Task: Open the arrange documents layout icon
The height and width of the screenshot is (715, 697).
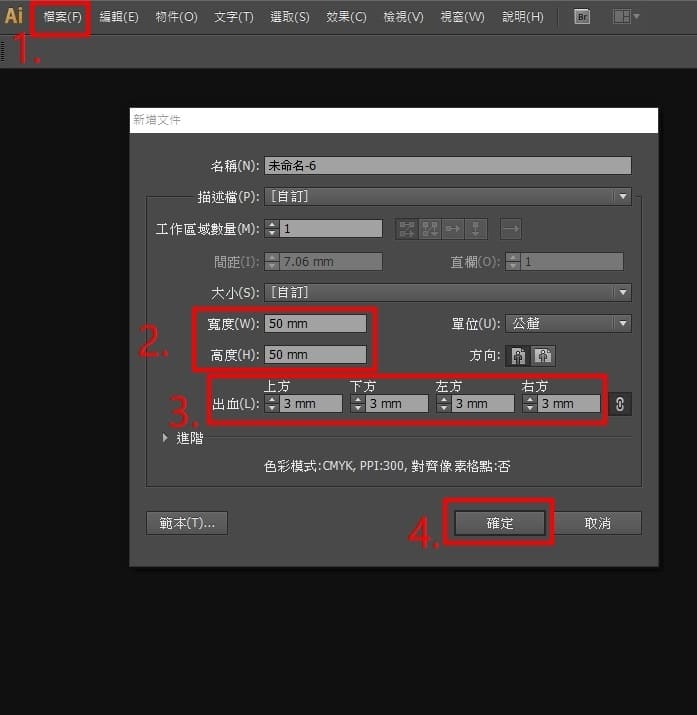Action: 626,17
